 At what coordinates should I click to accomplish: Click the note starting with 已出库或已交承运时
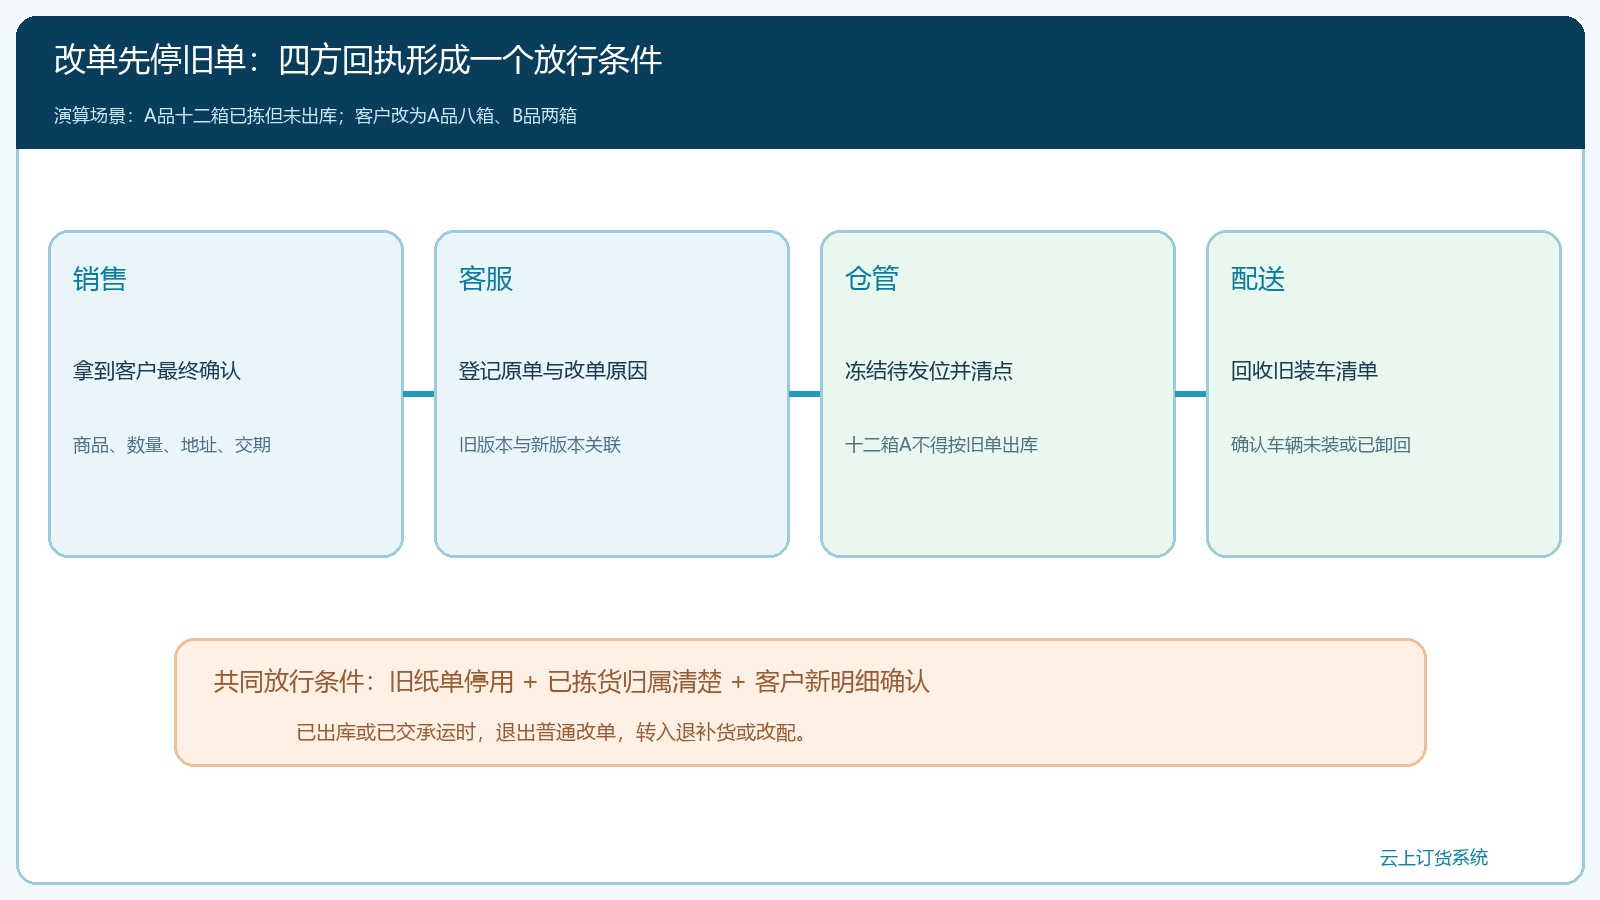[x=555, y=733]
